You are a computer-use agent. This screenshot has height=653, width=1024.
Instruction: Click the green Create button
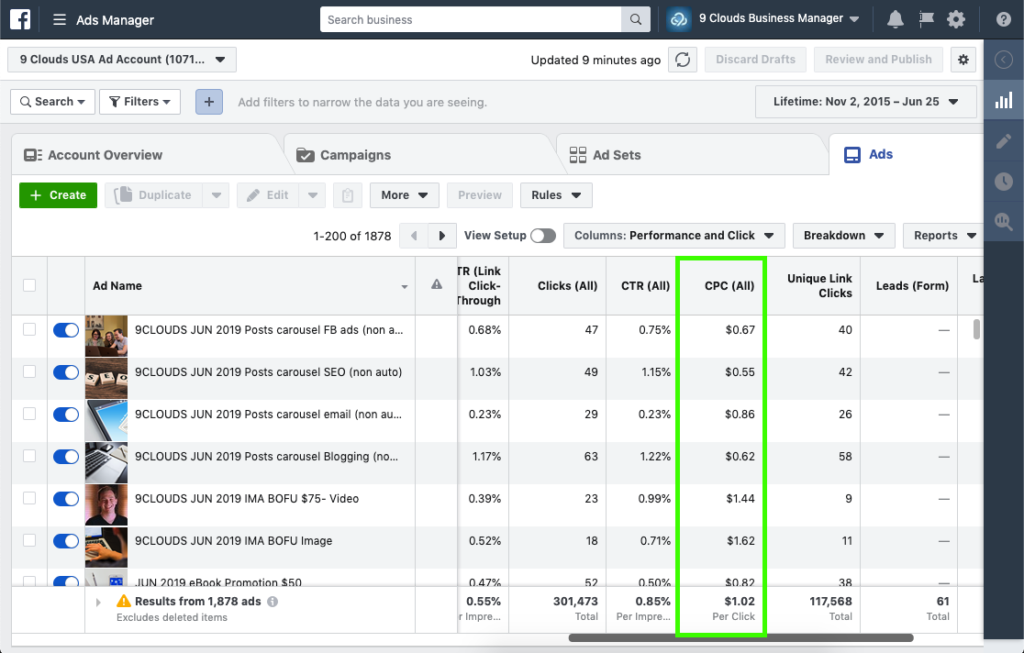click(x=58, y=195)
